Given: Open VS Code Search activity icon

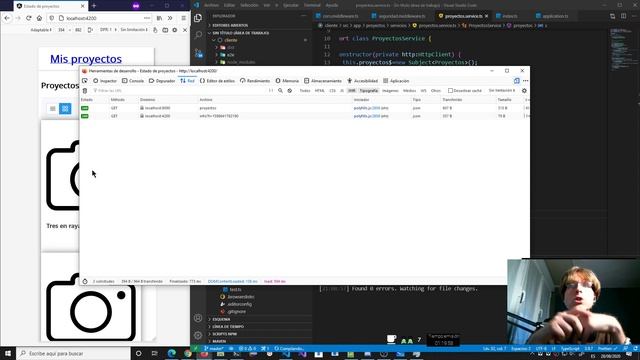Looking at the screenshot, I should (x=198, y=35).
